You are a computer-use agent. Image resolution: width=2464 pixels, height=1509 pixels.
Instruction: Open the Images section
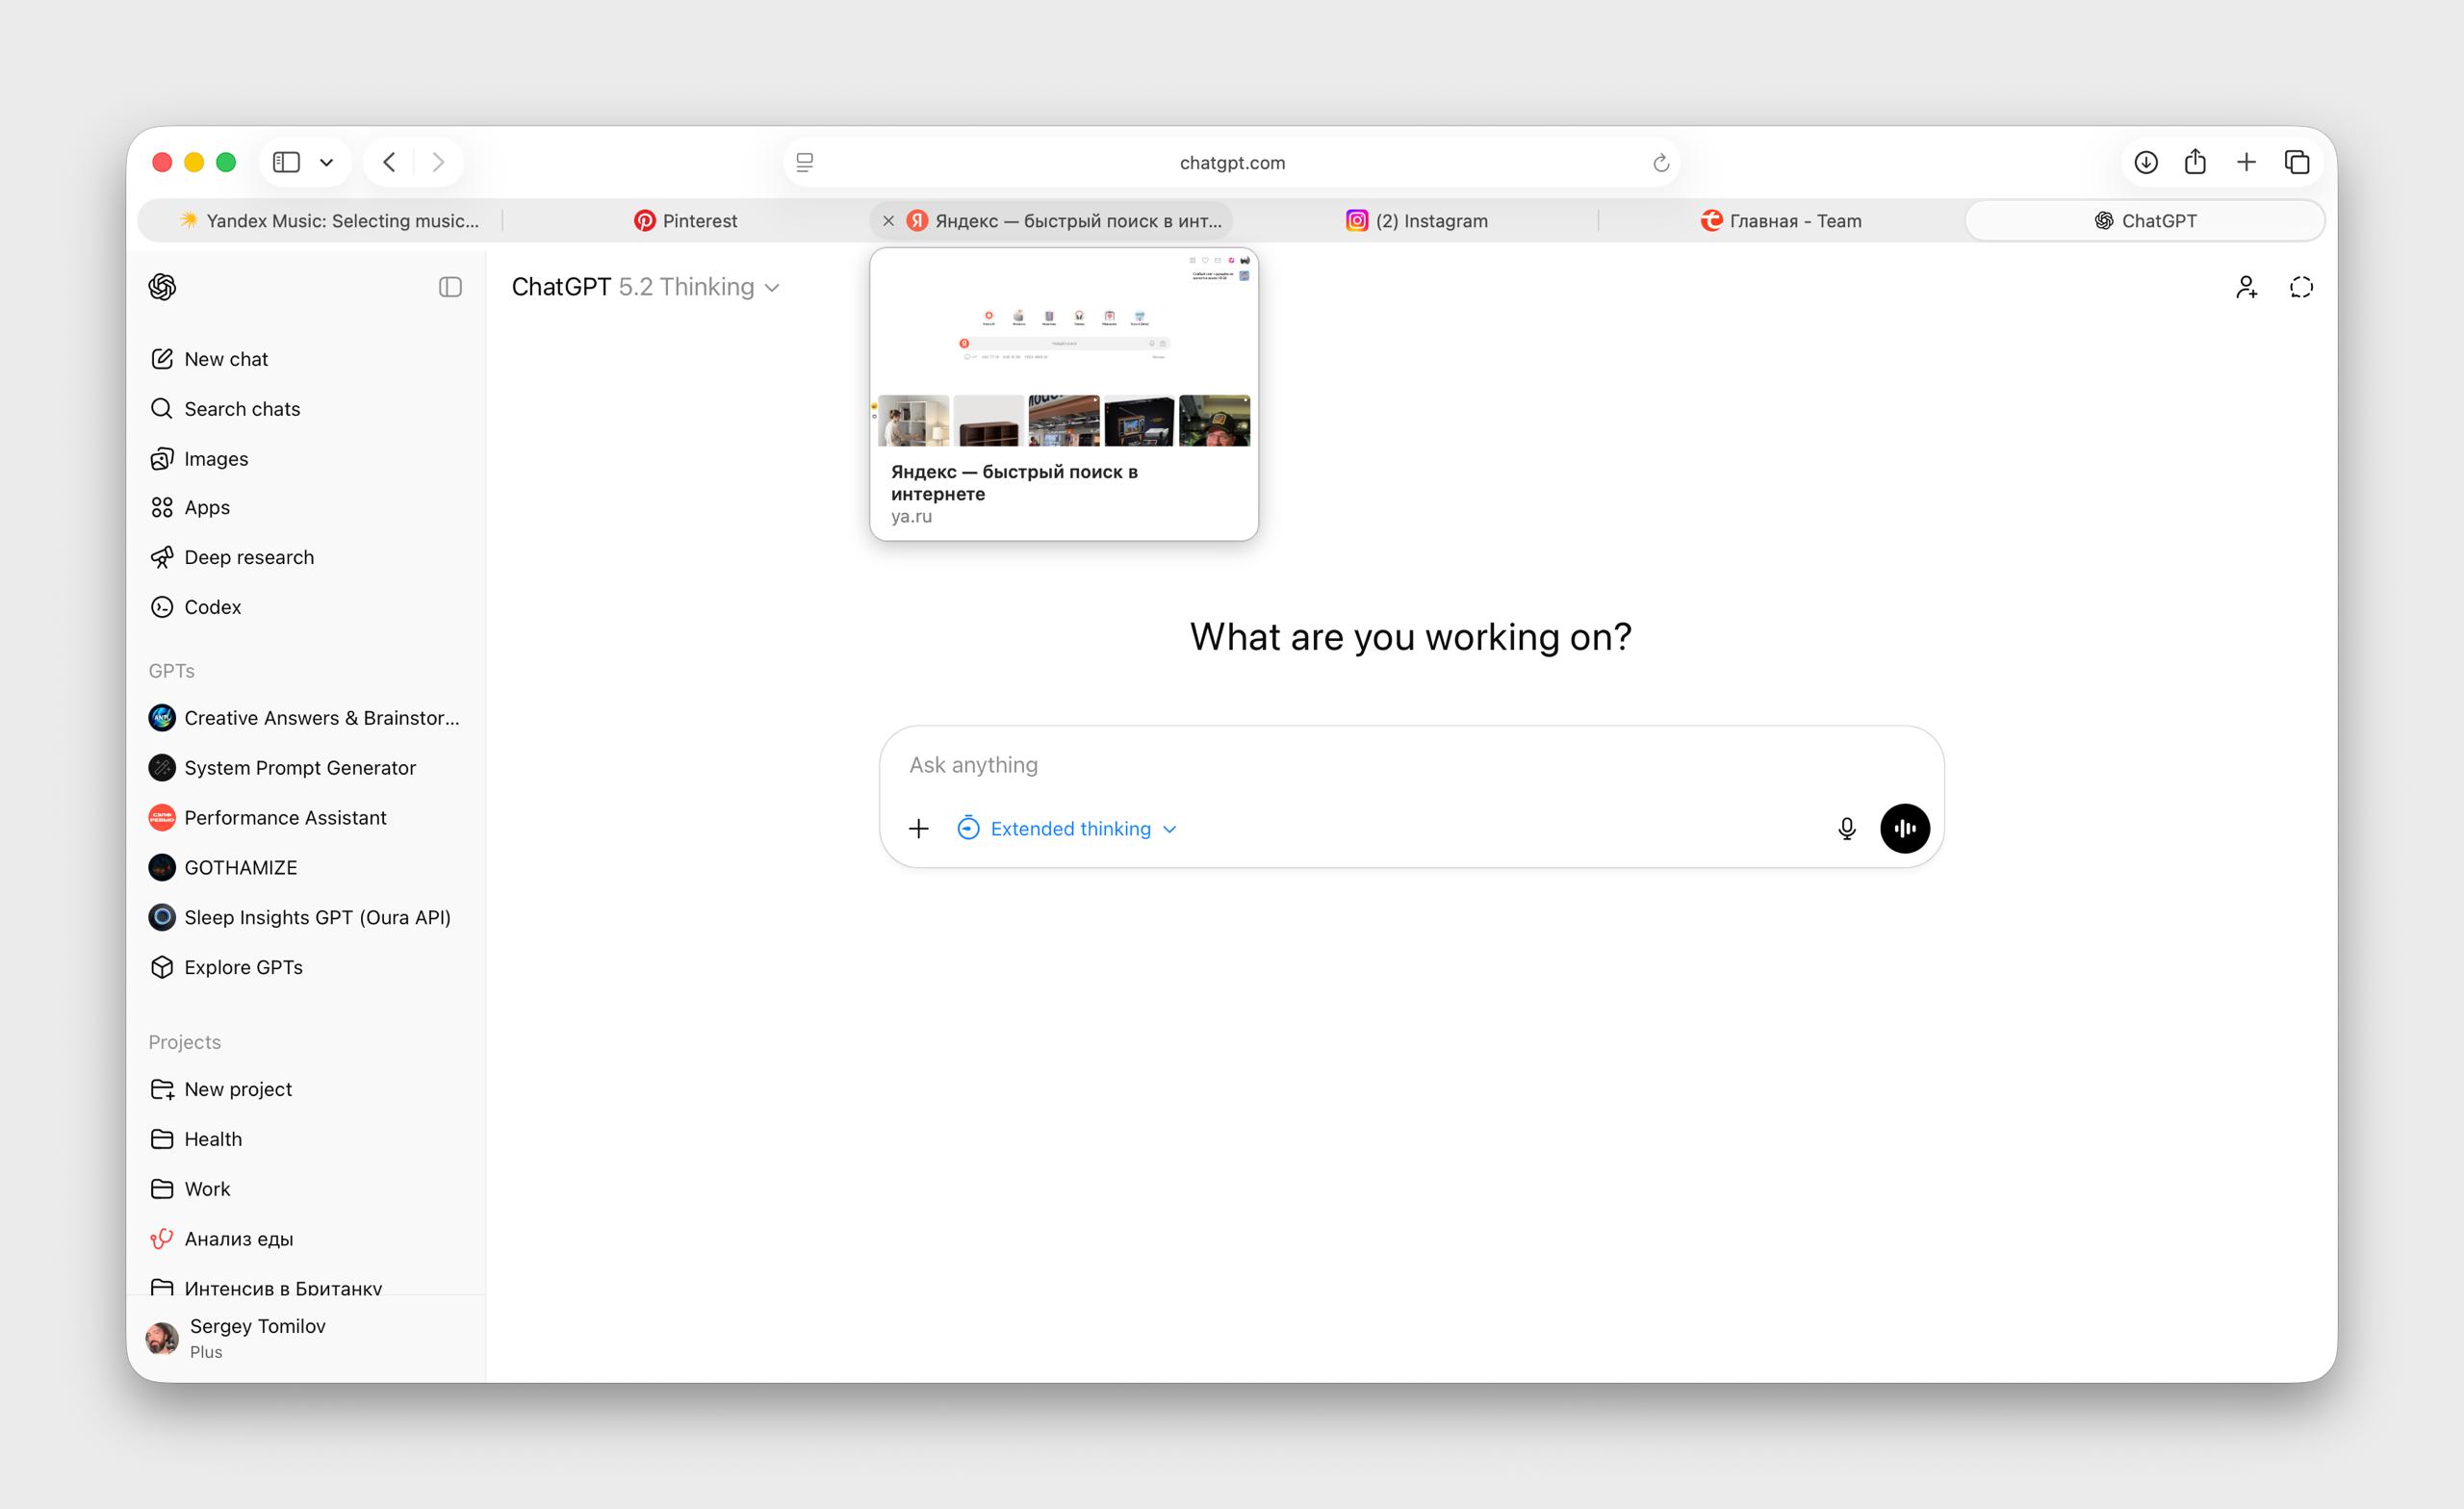tap(306, 459)
